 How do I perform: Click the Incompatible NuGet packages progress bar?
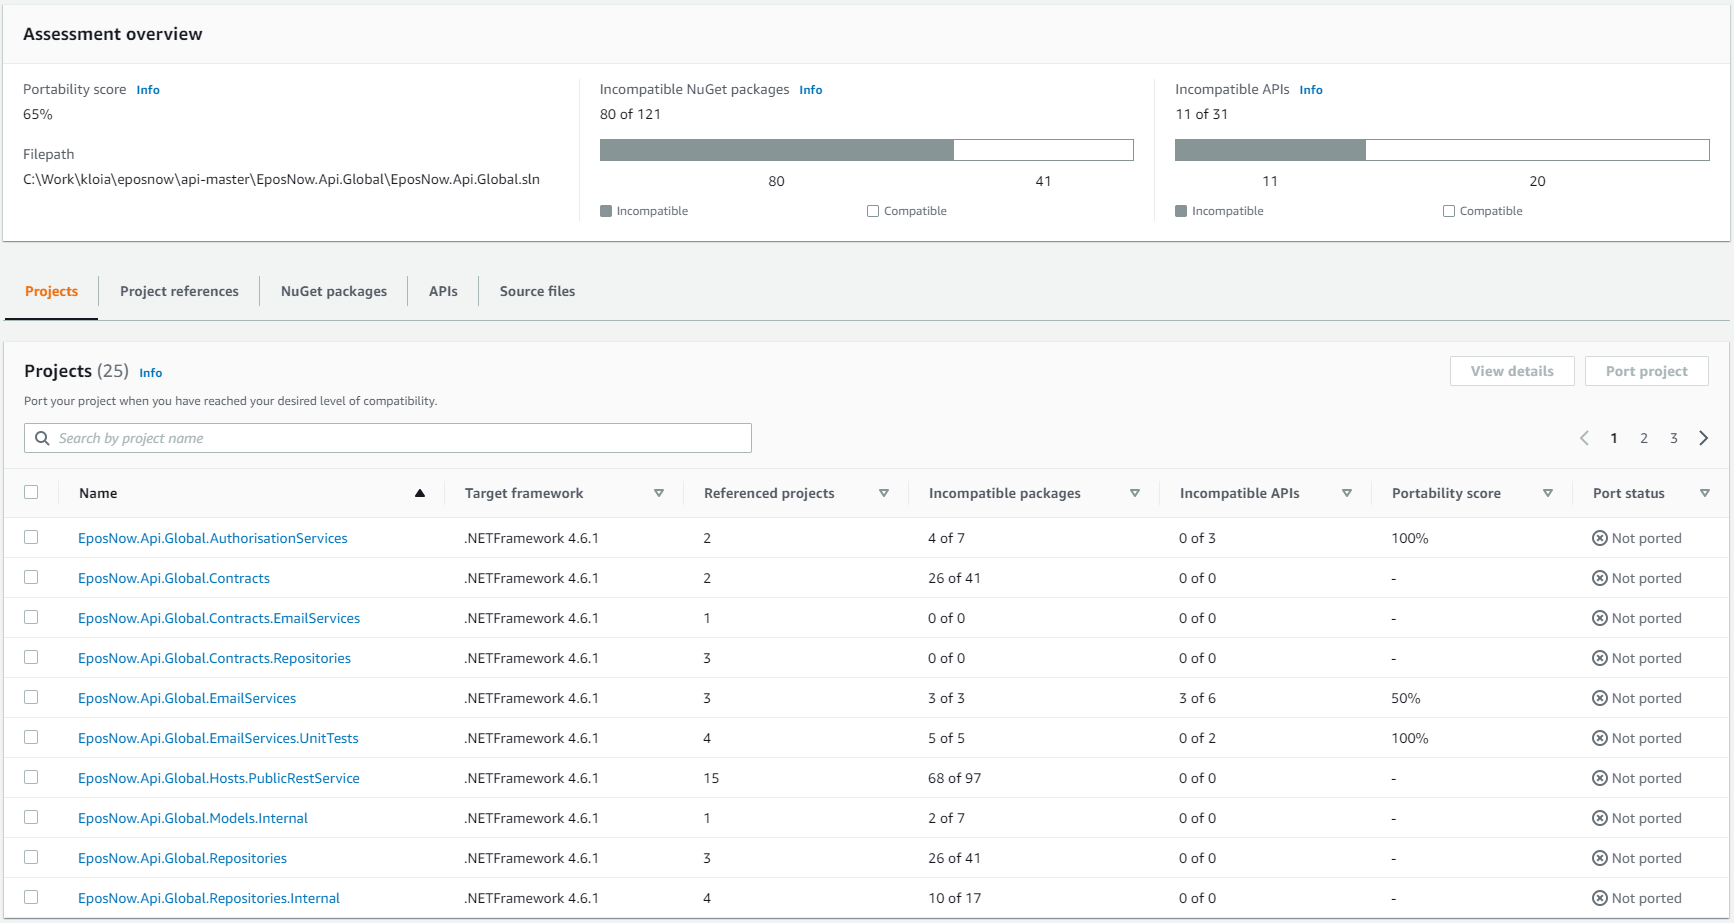point(866,149)
